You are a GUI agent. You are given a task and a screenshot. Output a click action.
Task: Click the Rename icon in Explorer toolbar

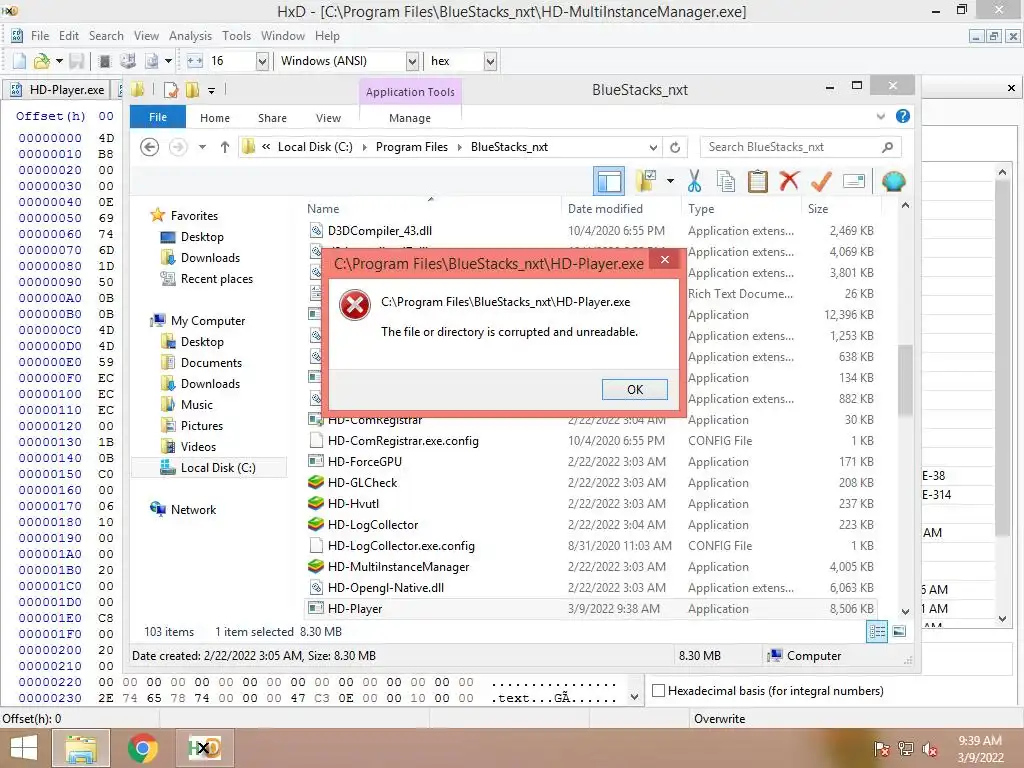[854, 181]
